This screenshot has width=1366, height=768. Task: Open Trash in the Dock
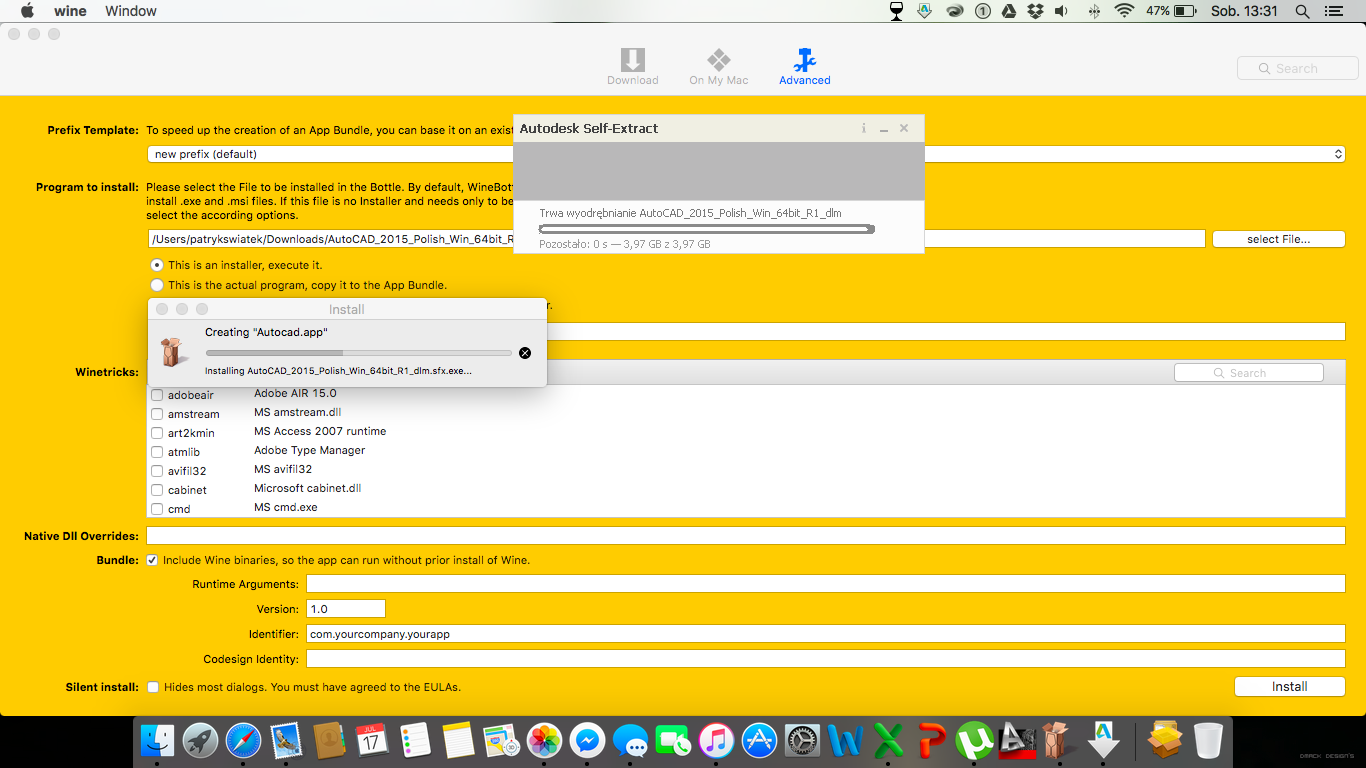tap(1209, 740)
